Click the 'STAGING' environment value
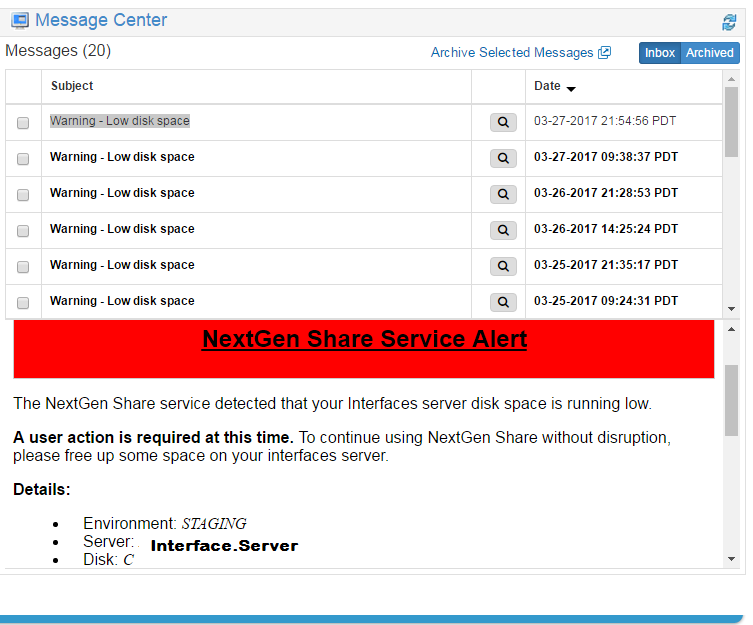The image size is (753, 625). [214, 523]
